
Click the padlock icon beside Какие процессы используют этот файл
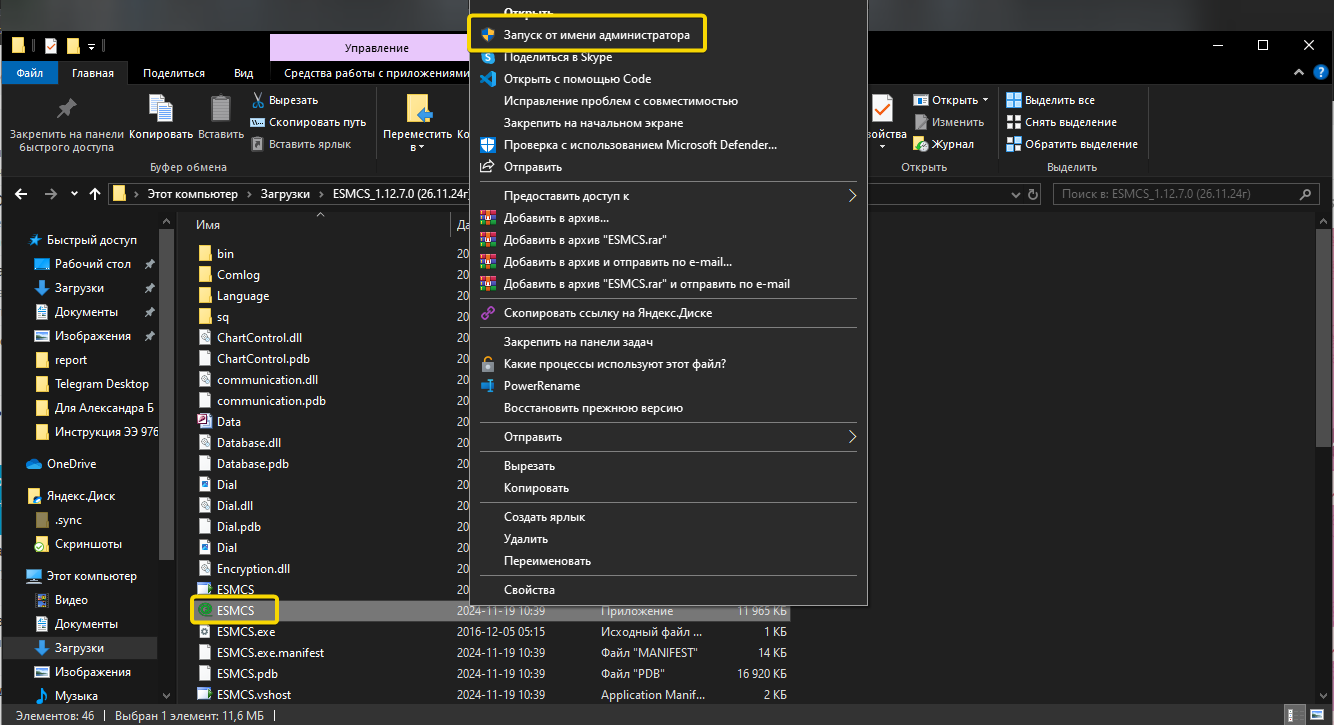tap(488, 364)
